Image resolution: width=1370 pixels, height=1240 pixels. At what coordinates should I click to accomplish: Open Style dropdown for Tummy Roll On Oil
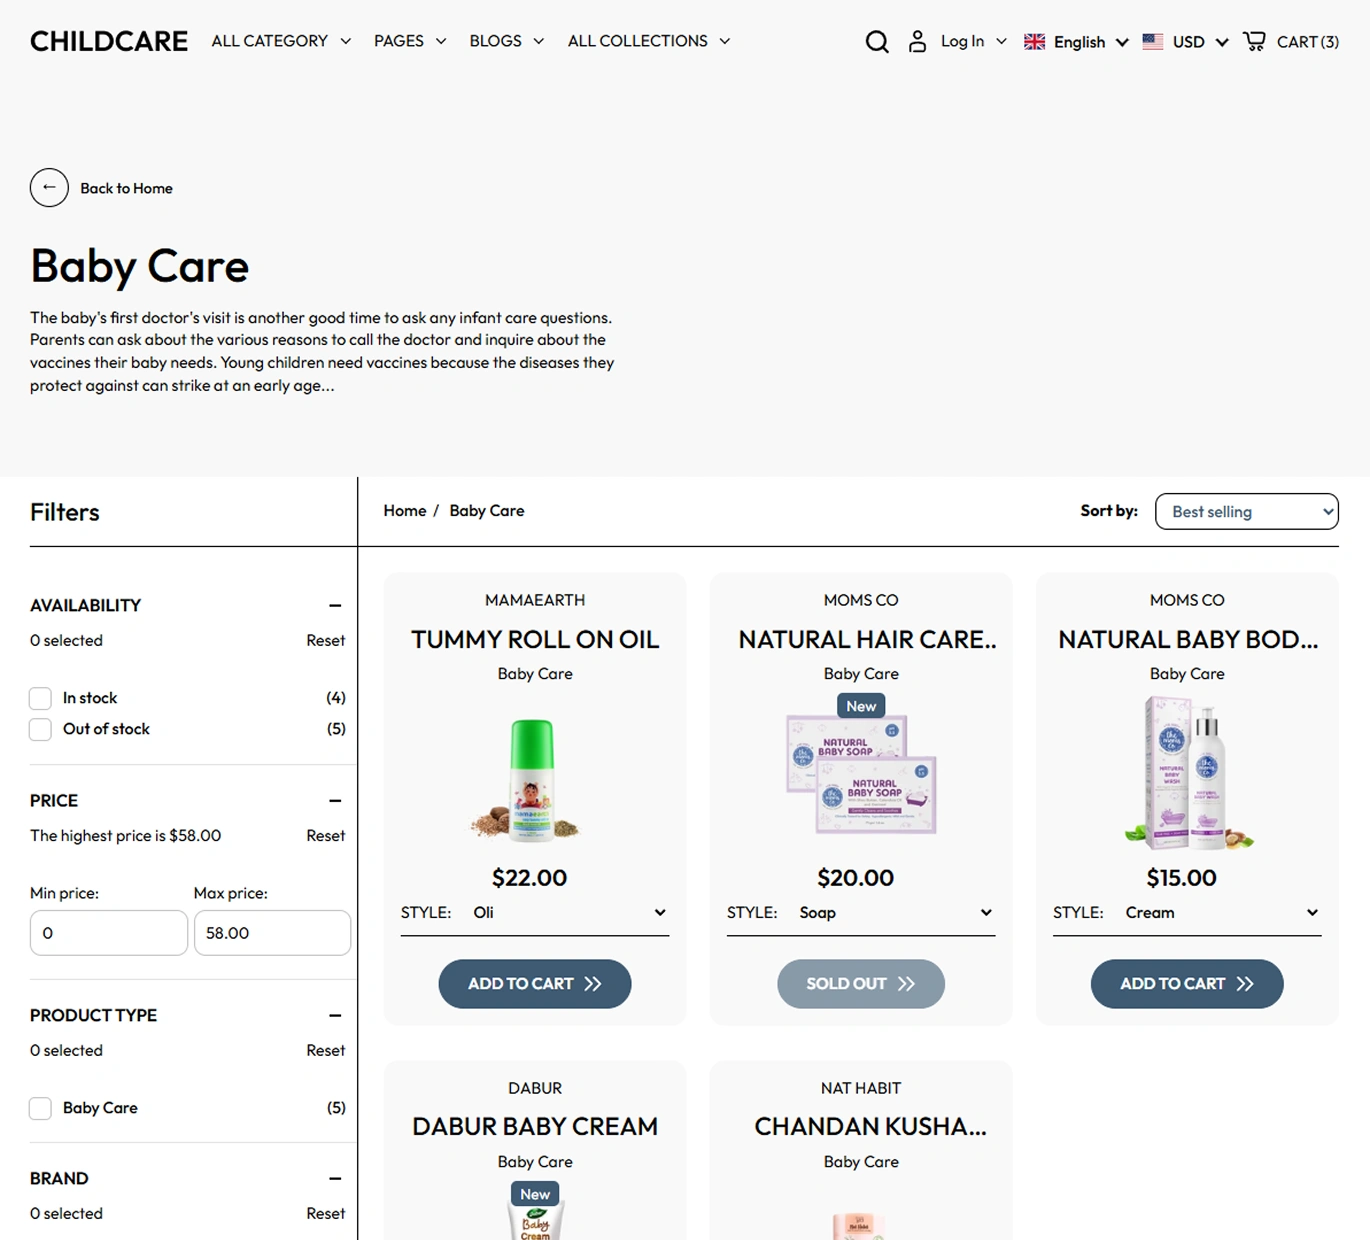569,912
